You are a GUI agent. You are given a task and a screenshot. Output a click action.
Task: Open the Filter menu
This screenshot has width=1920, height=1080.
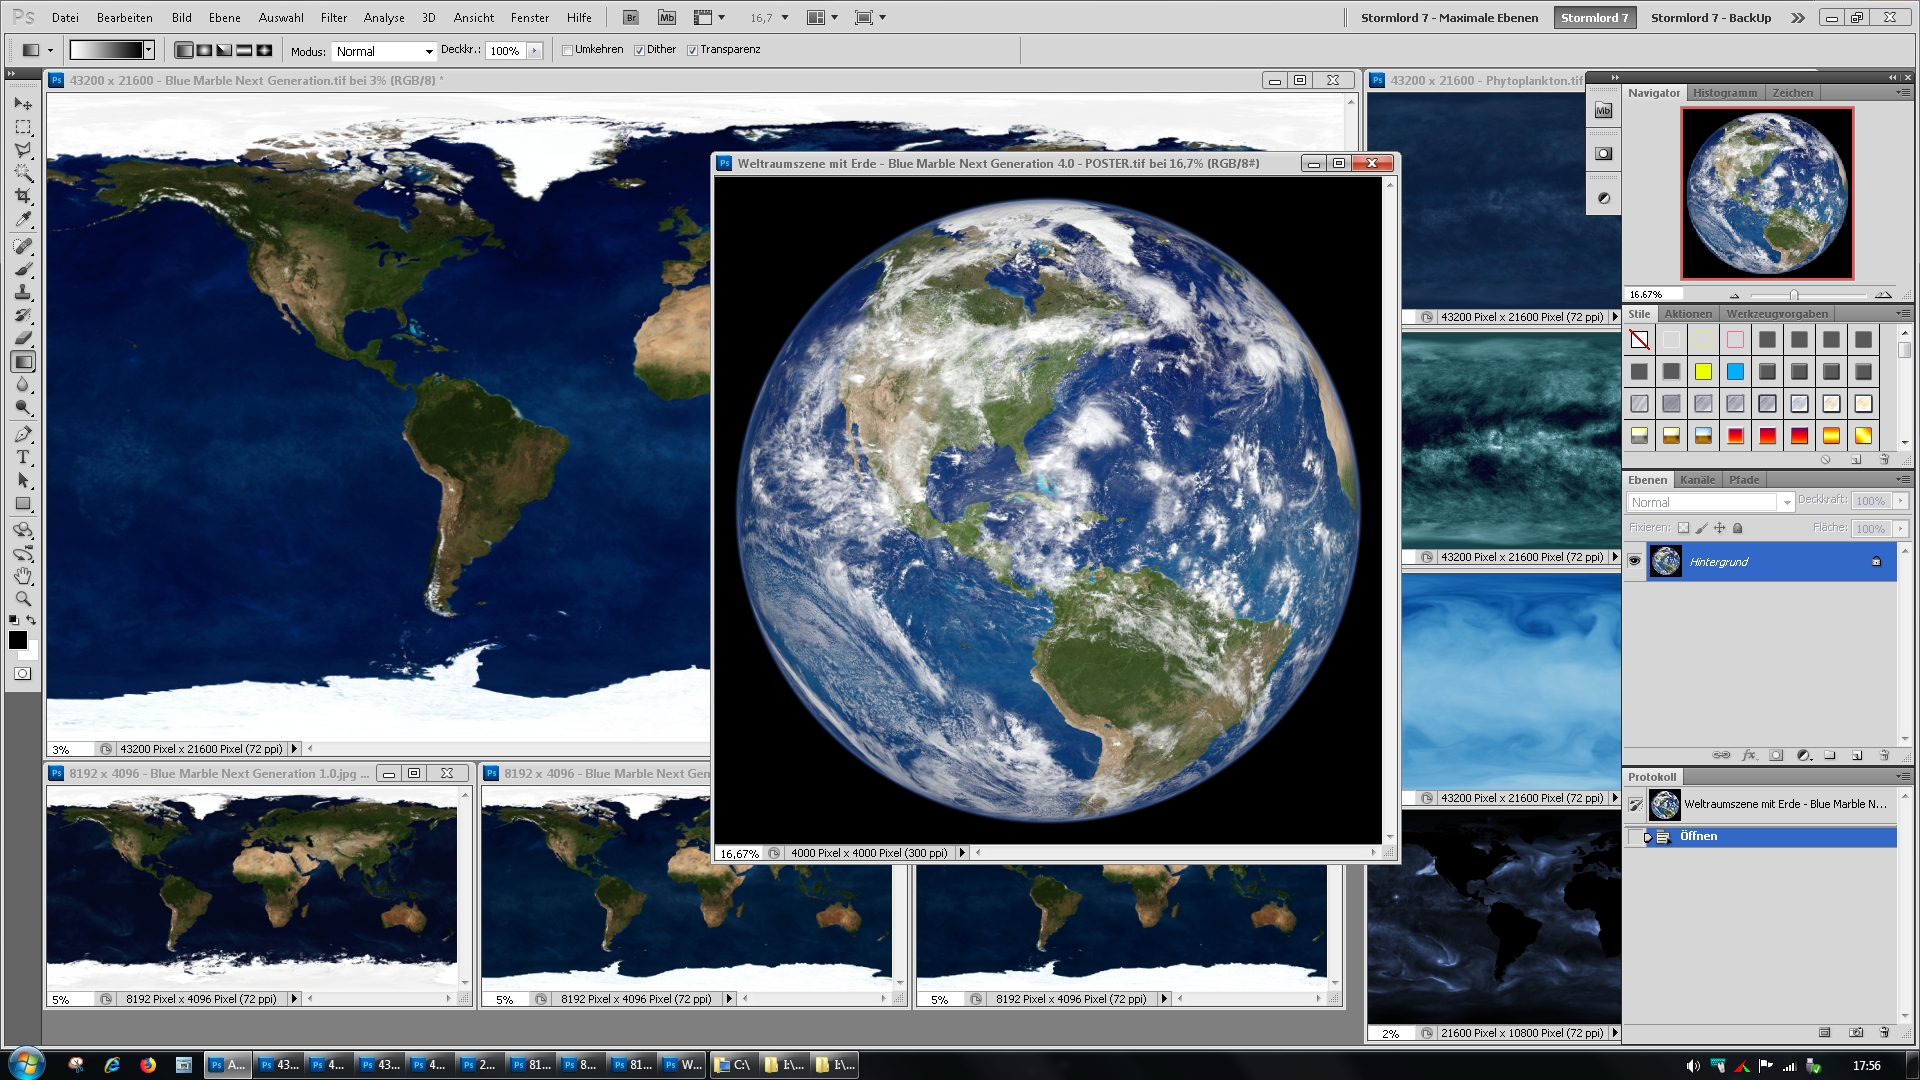334,17
